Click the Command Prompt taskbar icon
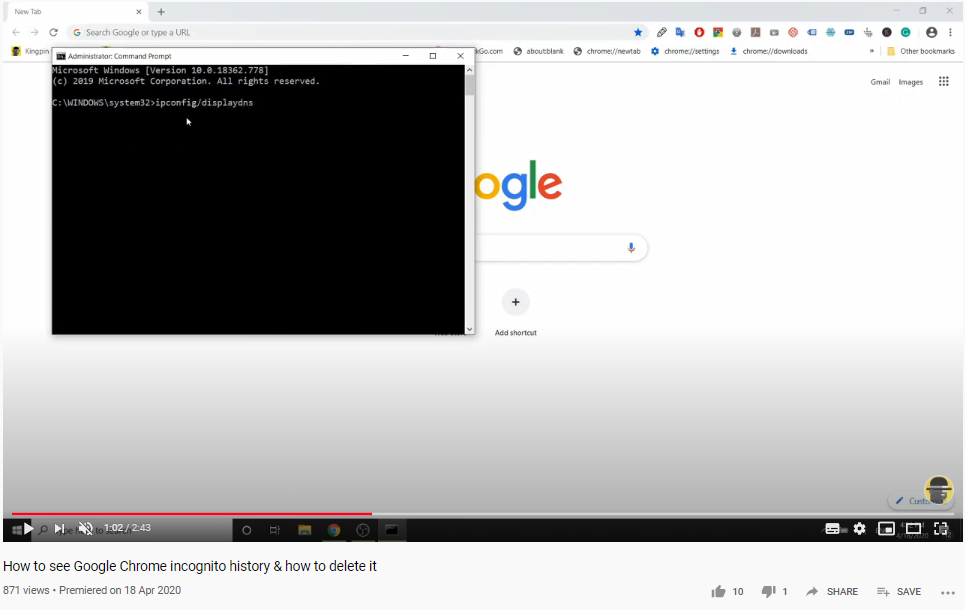965x610 pixels. [x=391, y=530]
